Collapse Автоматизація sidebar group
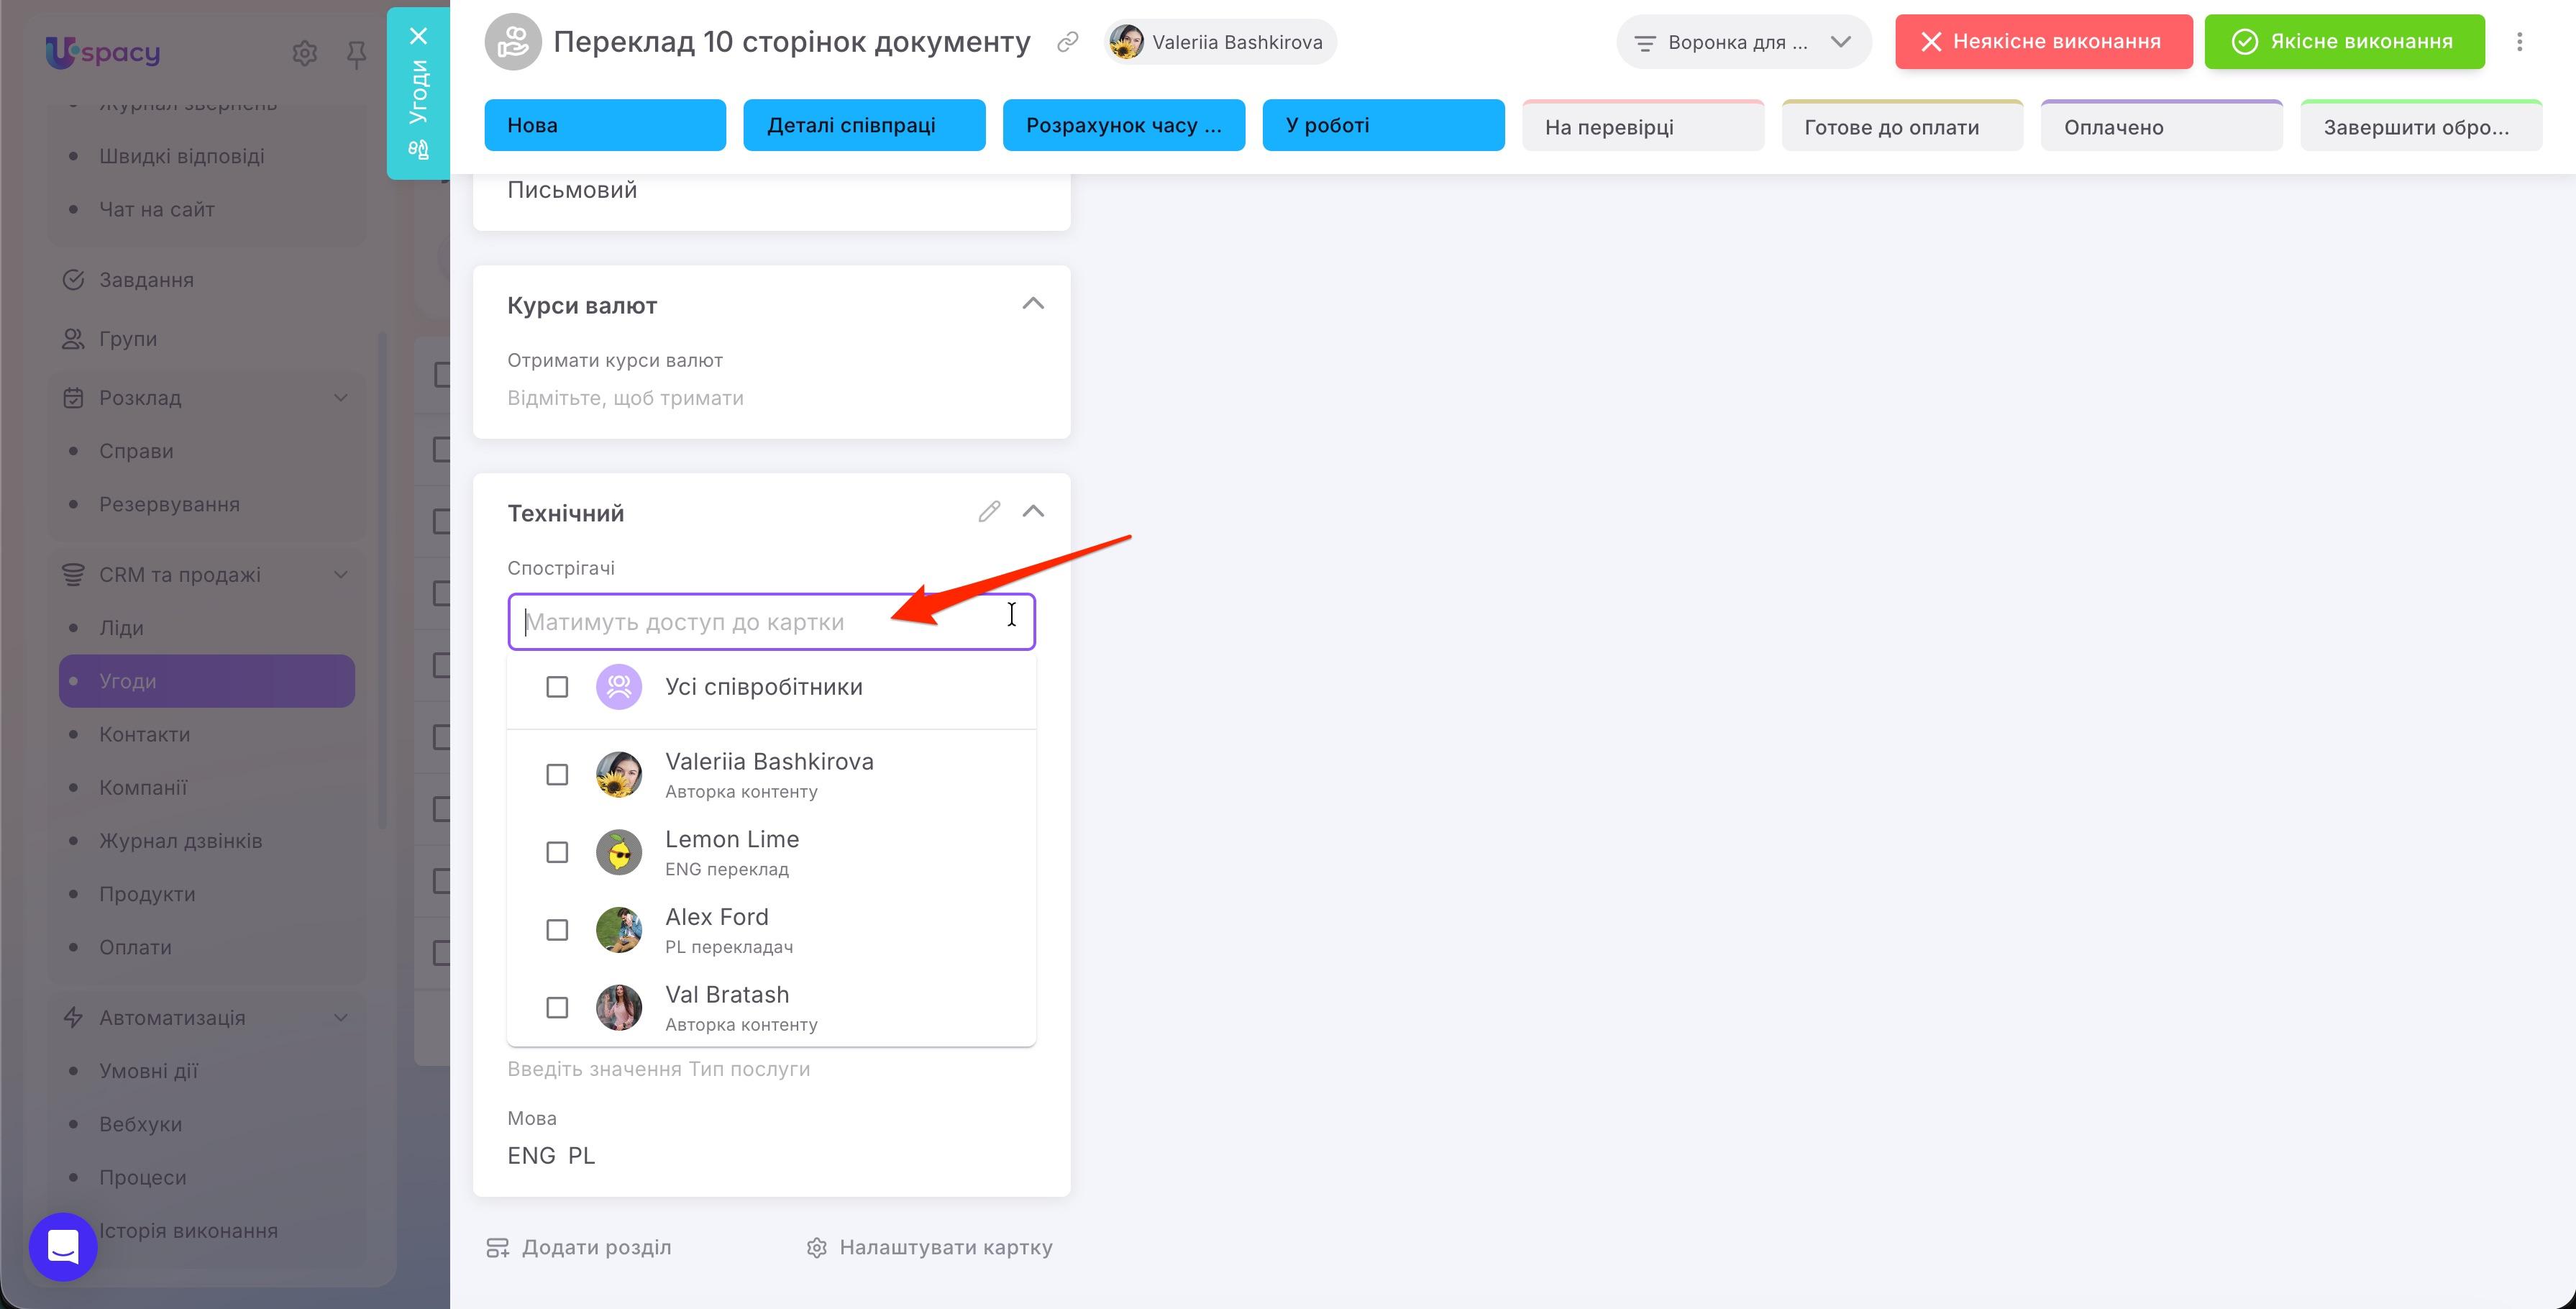The image size is (2576, 1309). pyautogui.click(x=341, y=1018)
